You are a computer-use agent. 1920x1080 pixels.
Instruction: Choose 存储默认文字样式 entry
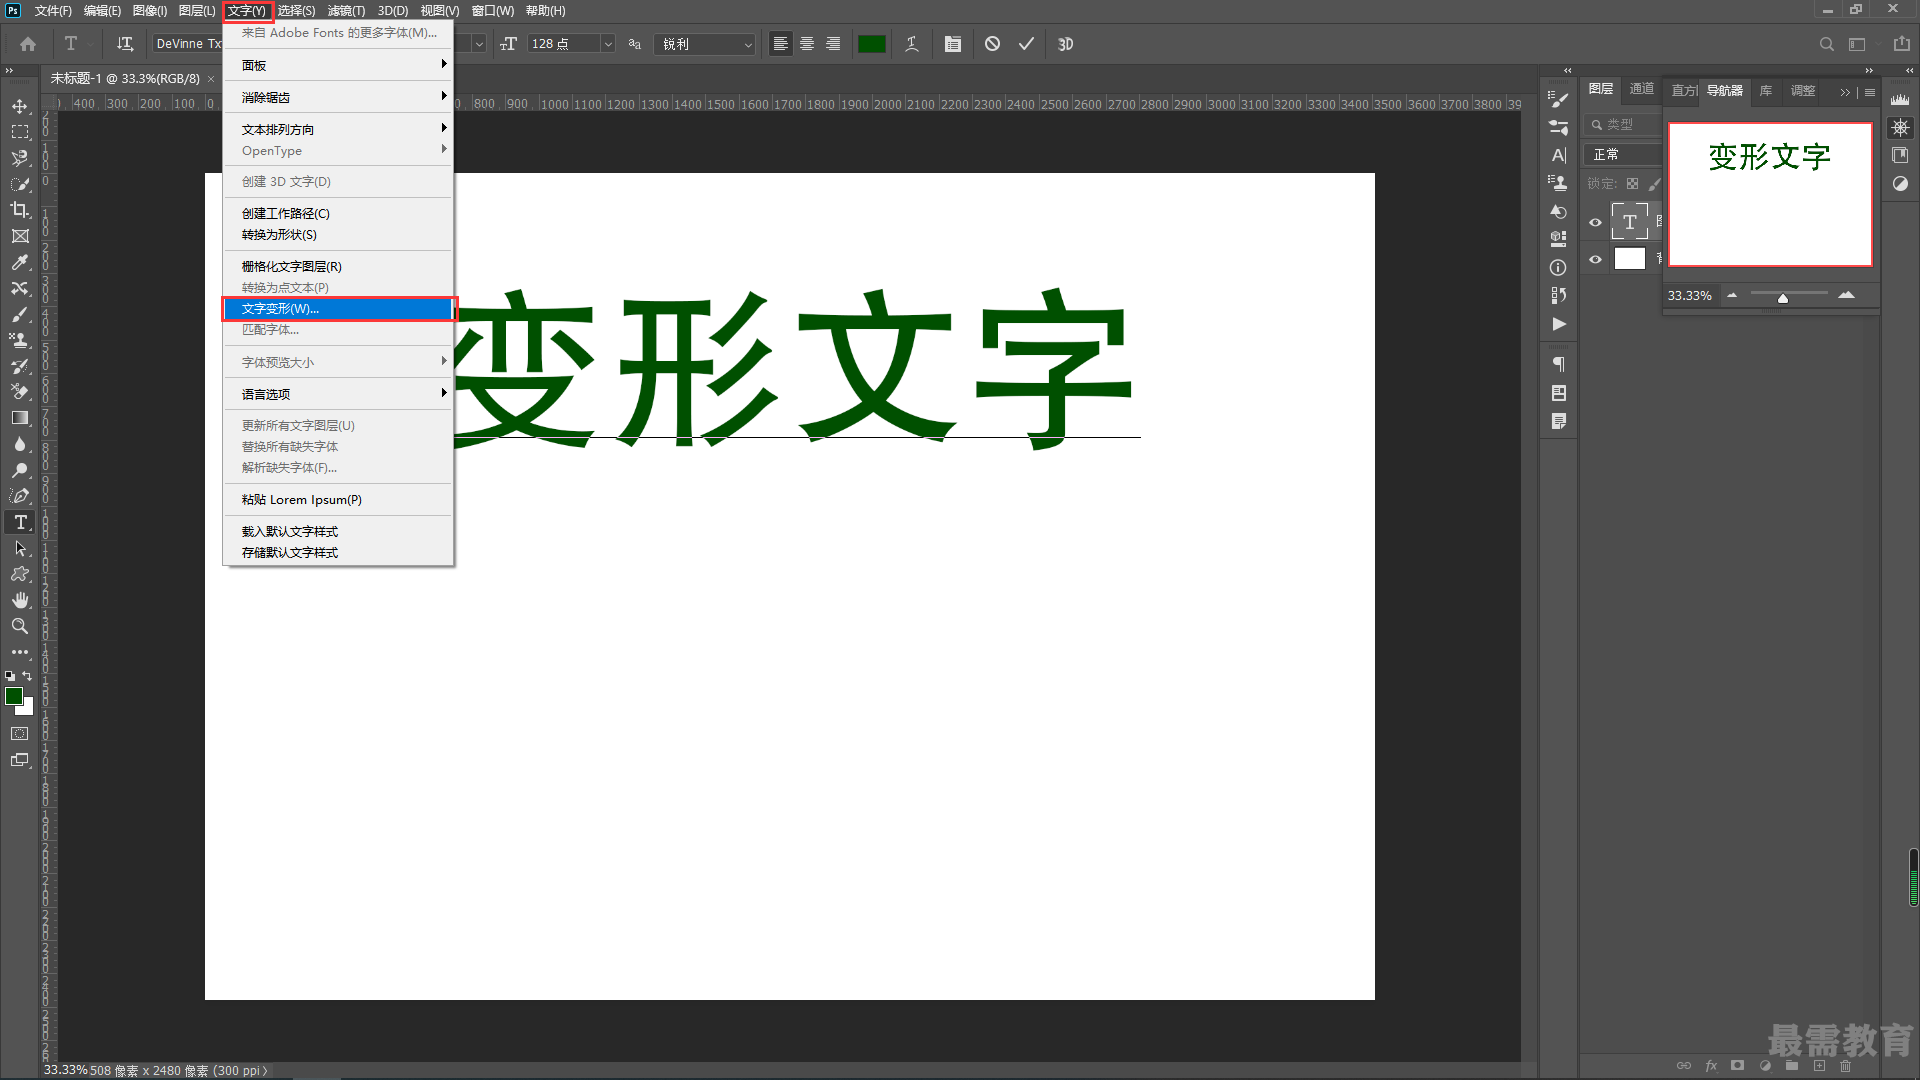pos(338,552)
